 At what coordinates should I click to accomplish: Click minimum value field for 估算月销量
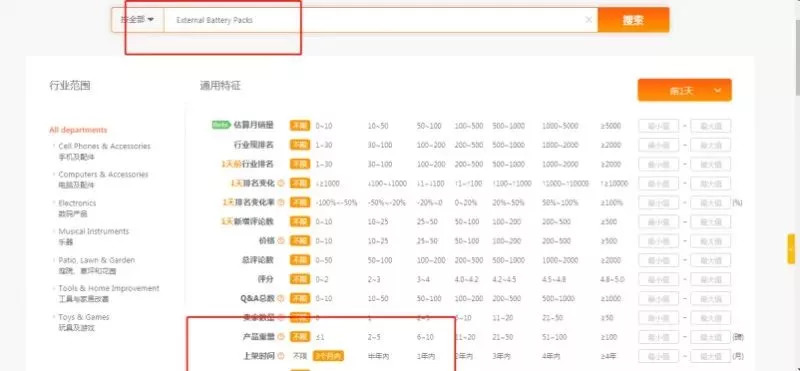pos(658,126)
